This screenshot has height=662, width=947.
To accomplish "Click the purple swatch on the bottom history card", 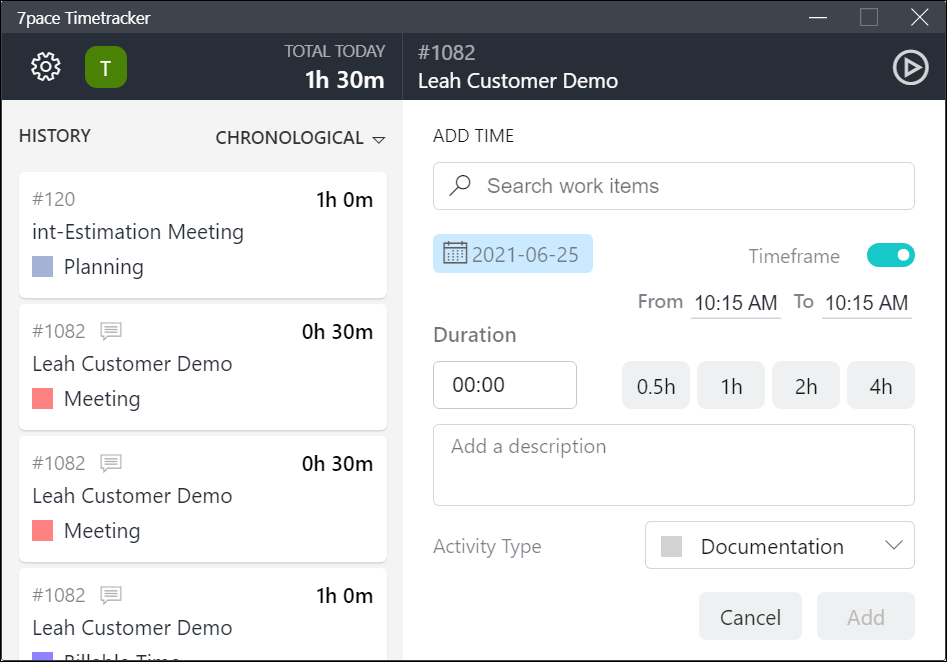I will tap(42, 656).
